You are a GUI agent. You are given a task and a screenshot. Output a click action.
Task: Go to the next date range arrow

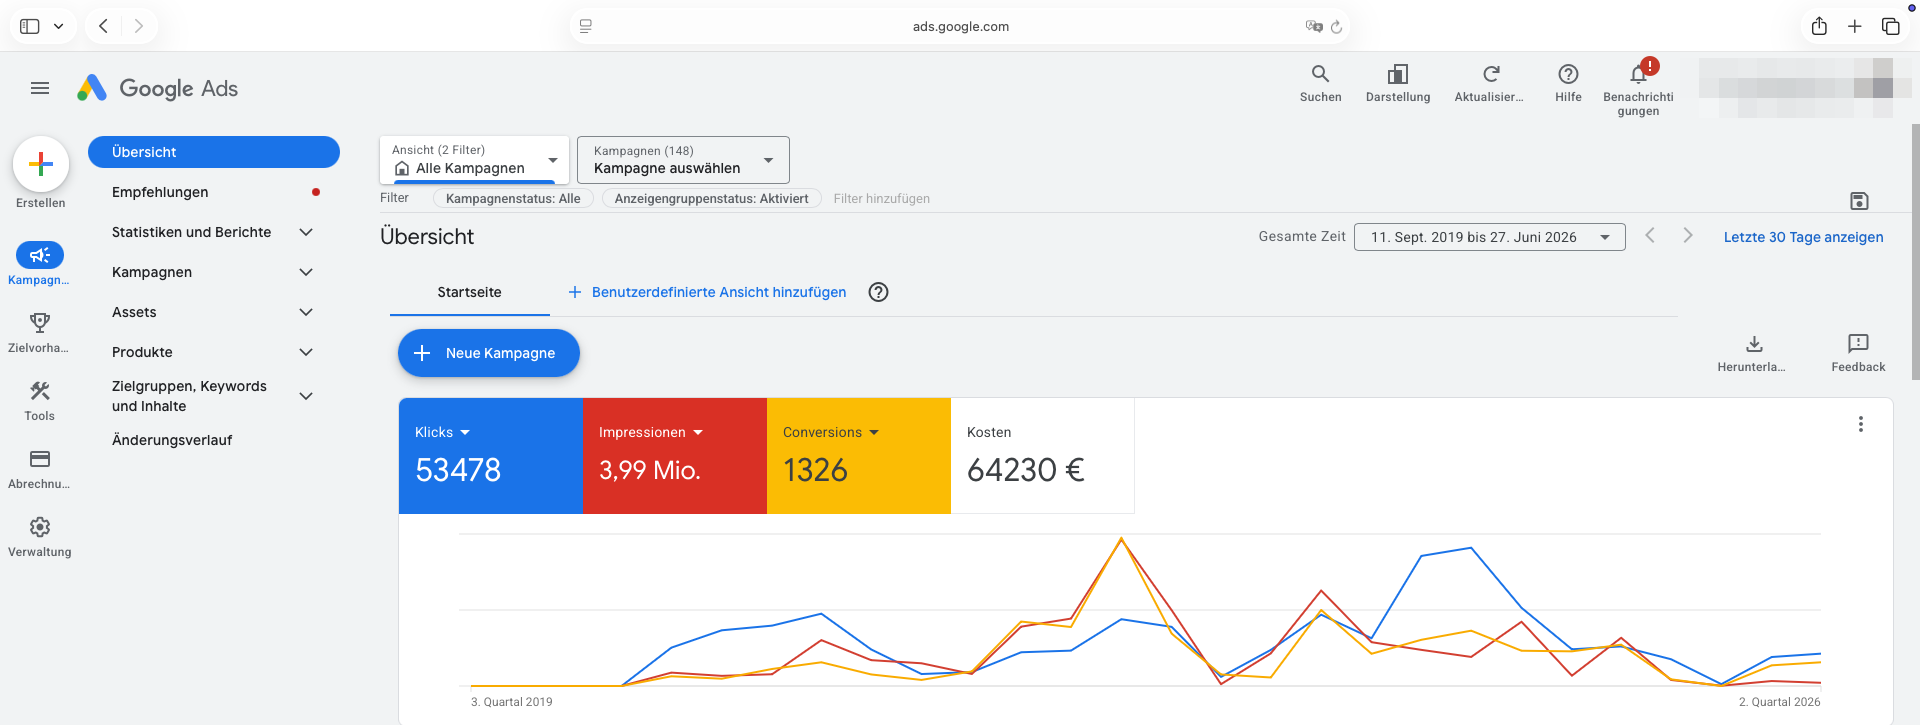1688,236
